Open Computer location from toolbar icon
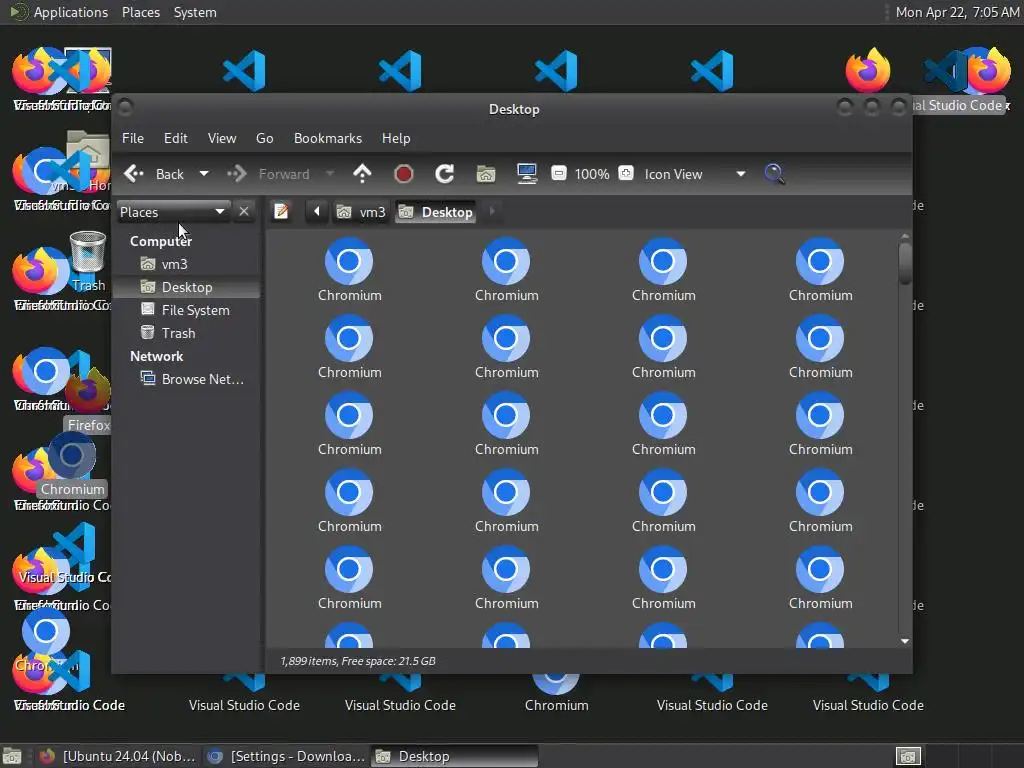 [526, 174]
